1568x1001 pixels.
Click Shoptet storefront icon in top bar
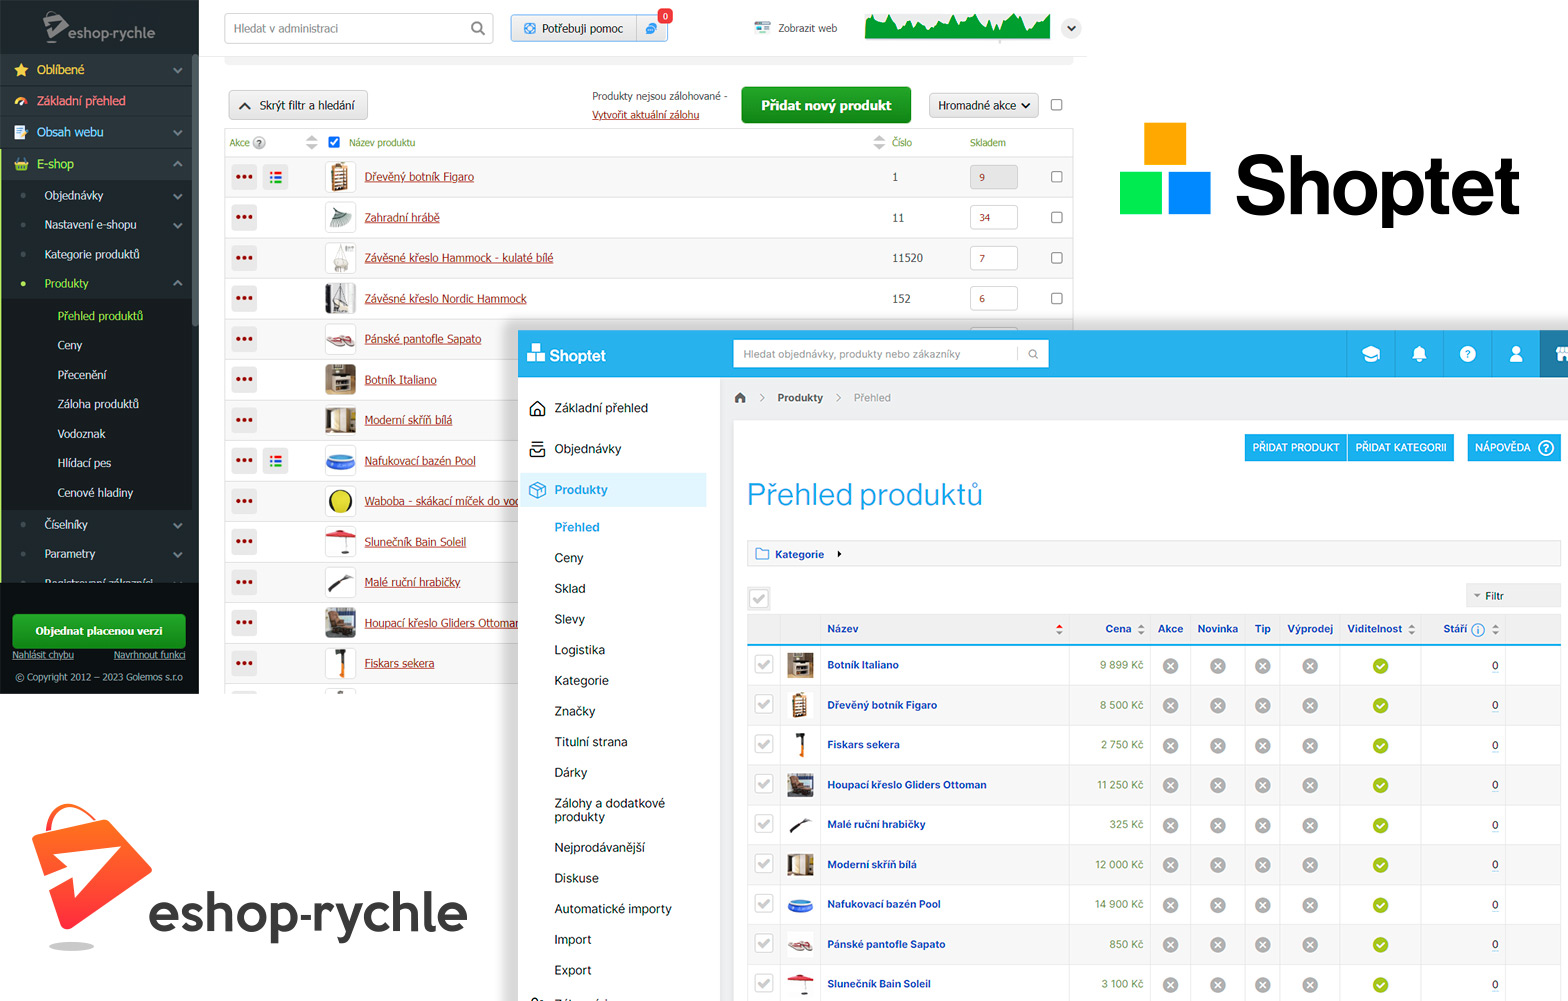pos(1561,354)
